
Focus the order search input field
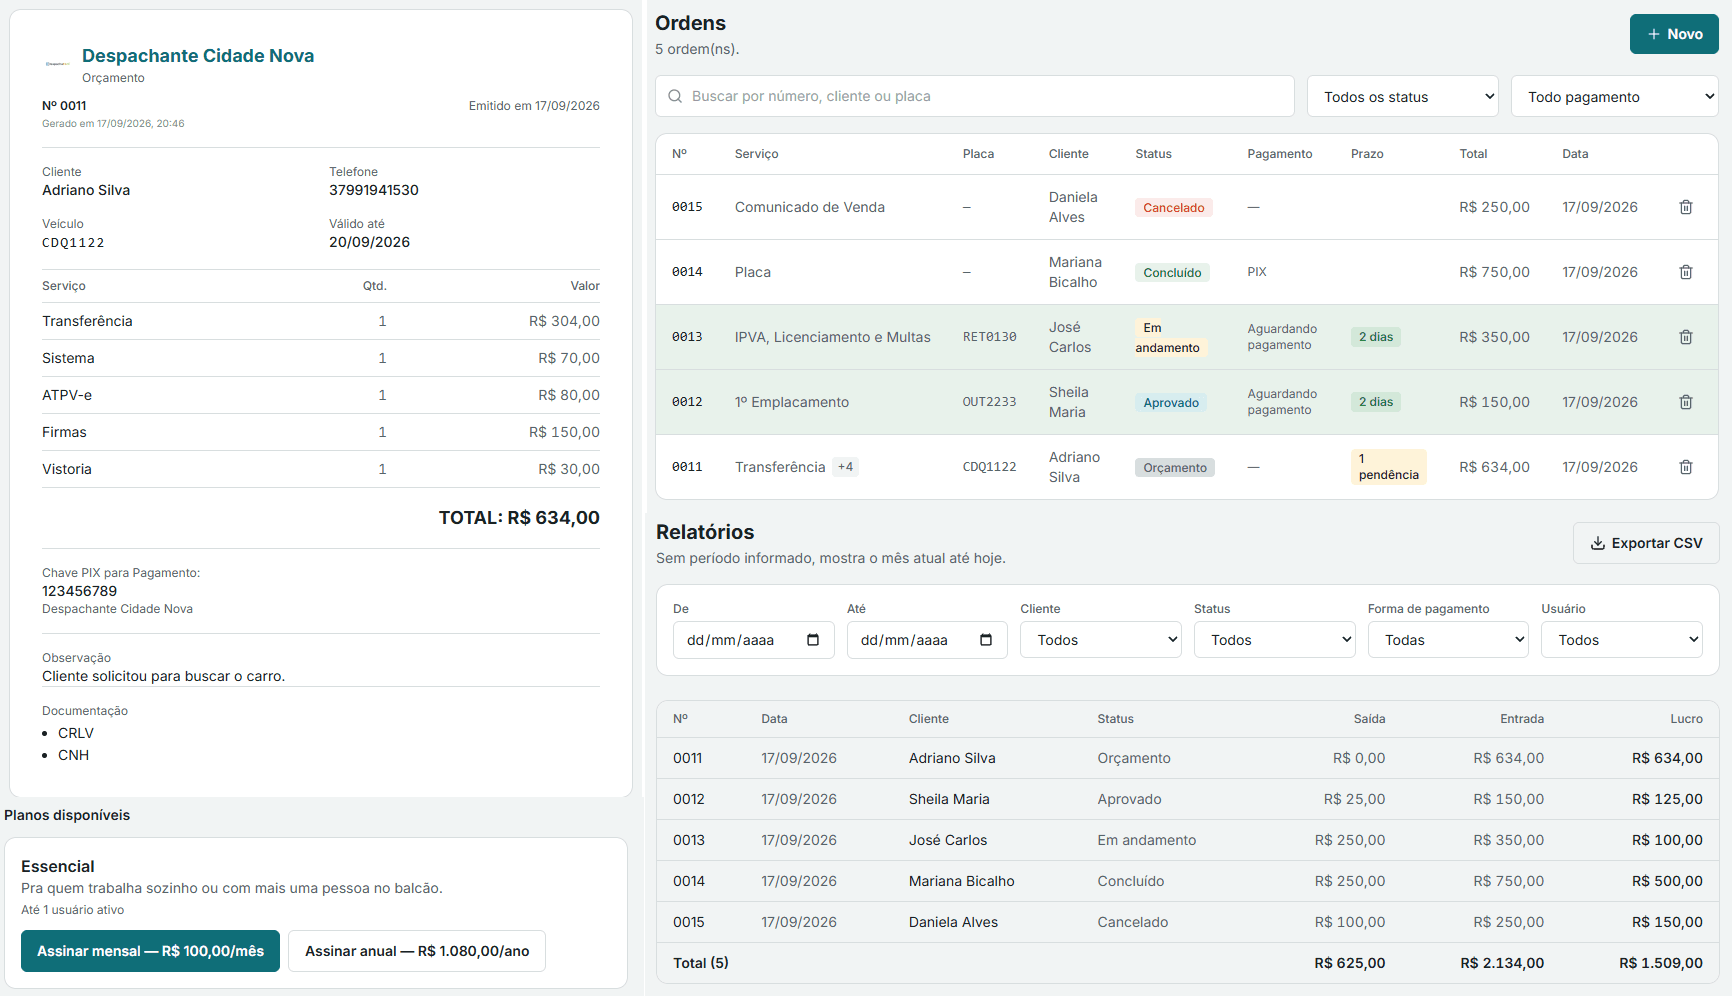point(975,96)
